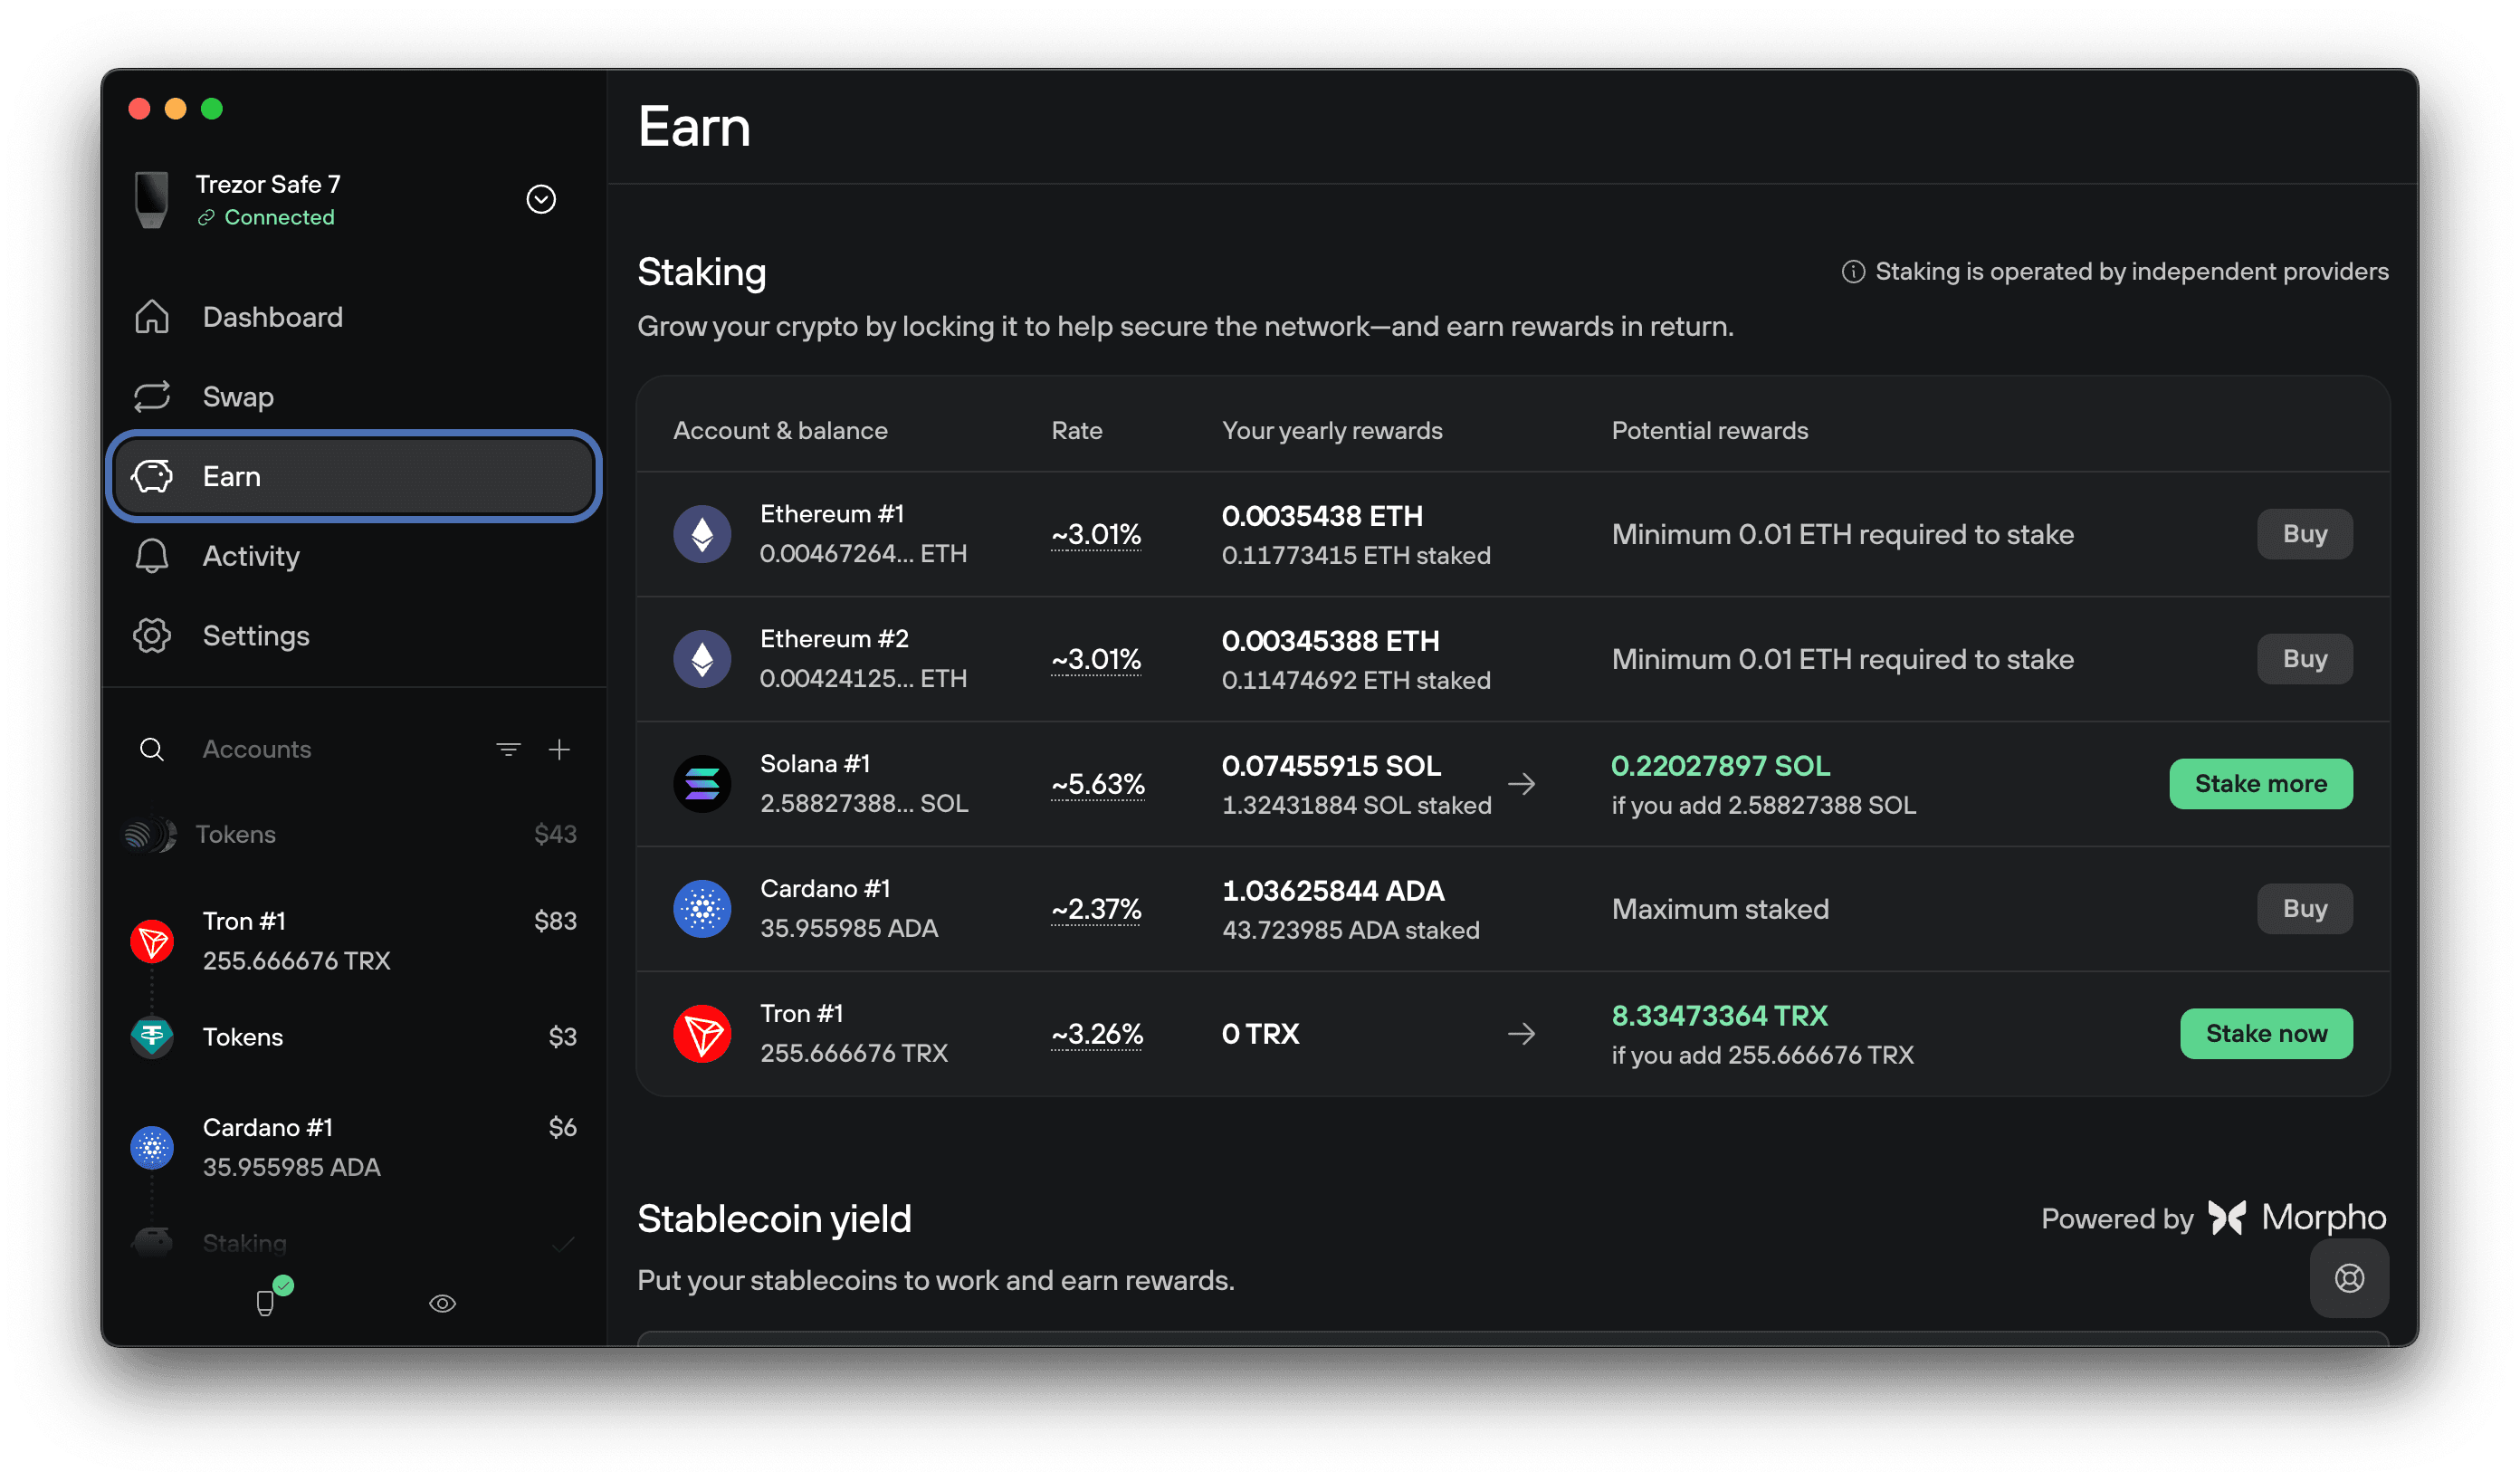Select Tron #1 account in sidebar

pyautogui.click(x=354, y=941)
